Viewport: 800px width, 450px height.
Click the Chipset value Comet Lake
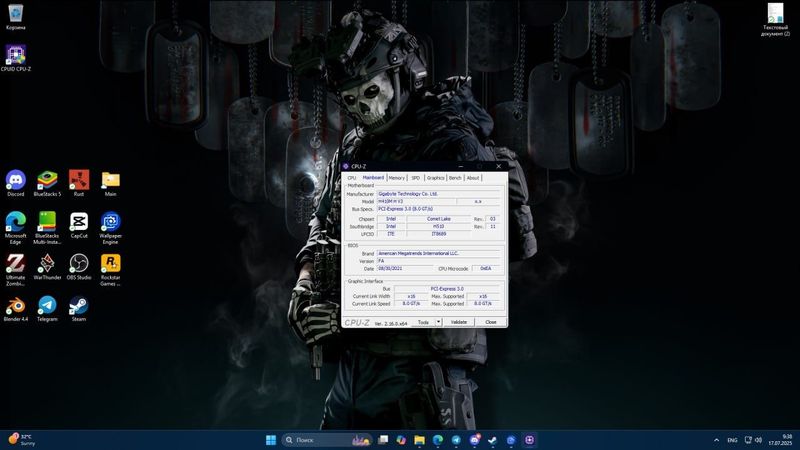tap(439, 219)
